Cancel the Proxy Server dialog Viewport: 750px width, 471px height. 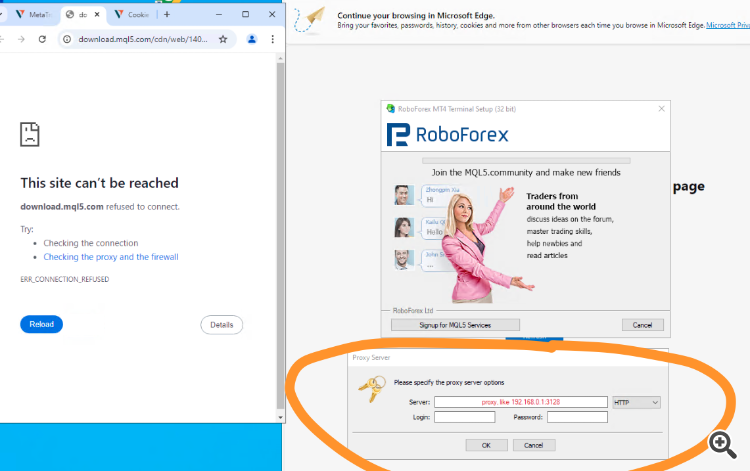coord(534,445)
